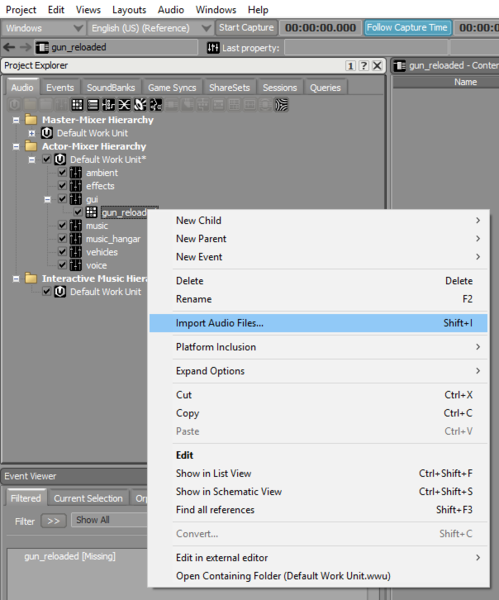Create a new Sound SFX from toolbar
Screen dimensions: 499x600
tap(140, 104)
